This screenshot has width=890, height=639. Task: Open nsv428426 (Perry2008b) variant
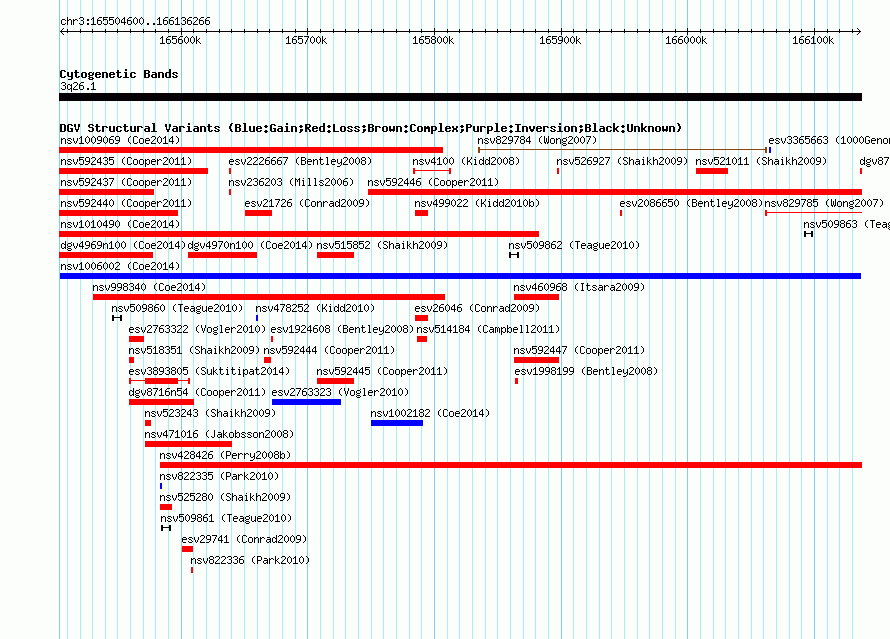point(225,455)
